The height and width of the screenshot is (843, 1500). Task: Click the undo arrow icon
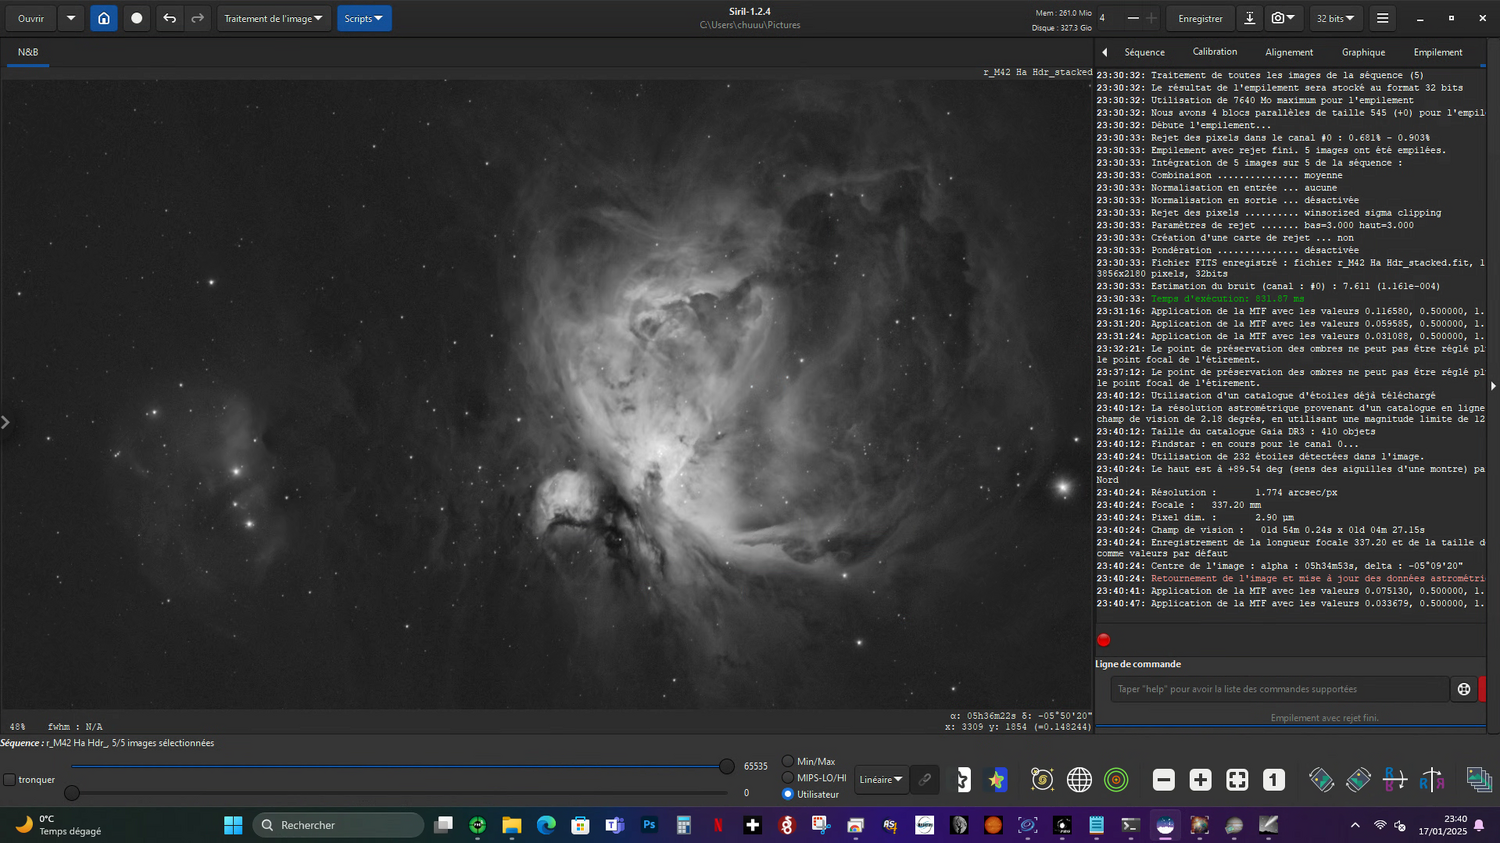[169, 18]
